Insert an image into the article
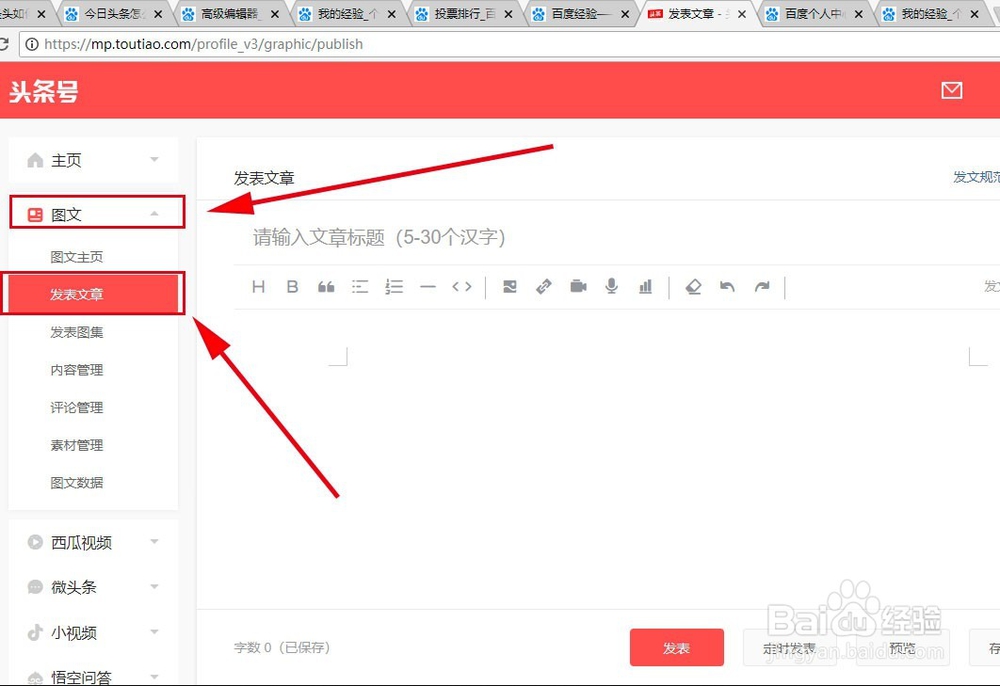1000x686 pixels. pos(510,287)
